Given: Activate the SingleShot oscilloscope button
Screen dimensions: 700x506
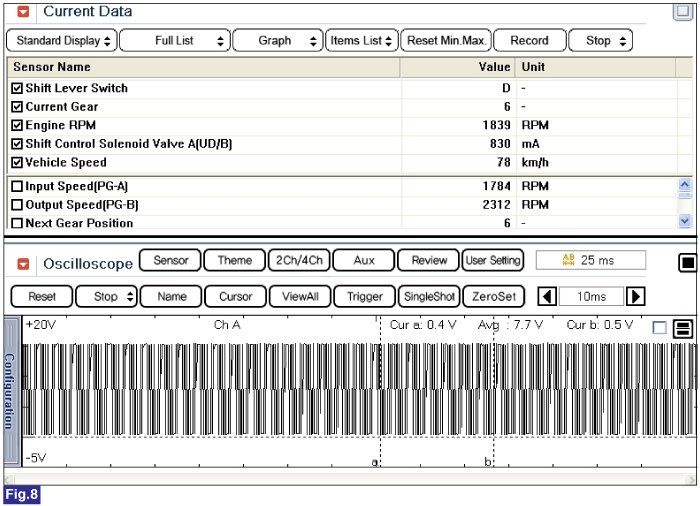Looking at the screenshot, I should [429, 296].
